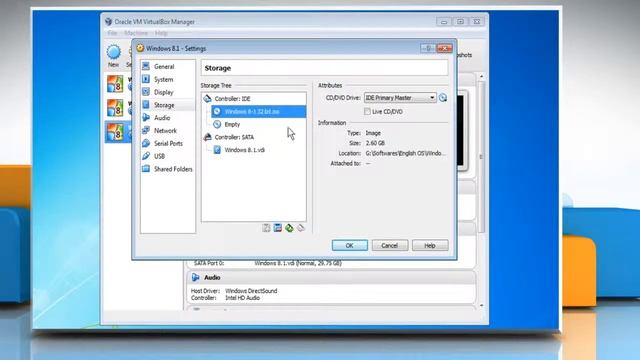Select the Empty optical drive entry

coord(232,124)
